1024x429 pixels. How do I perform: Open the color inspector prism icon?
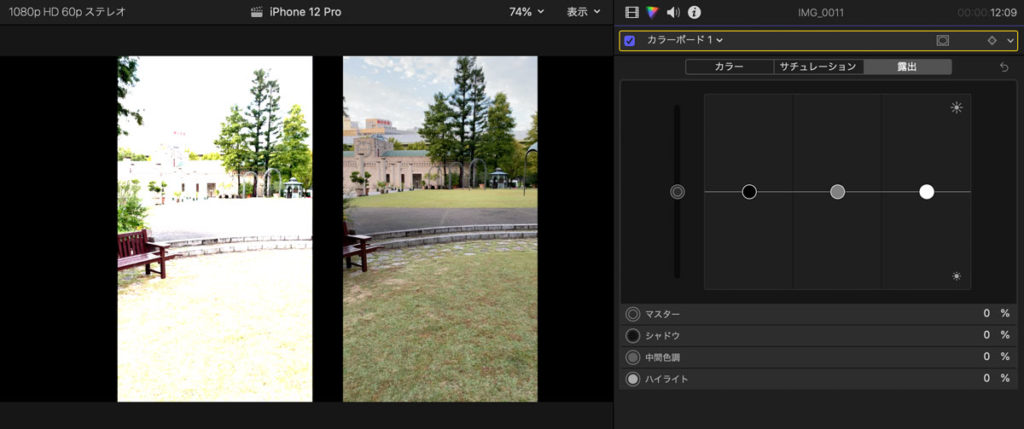(x=652, y=12)
